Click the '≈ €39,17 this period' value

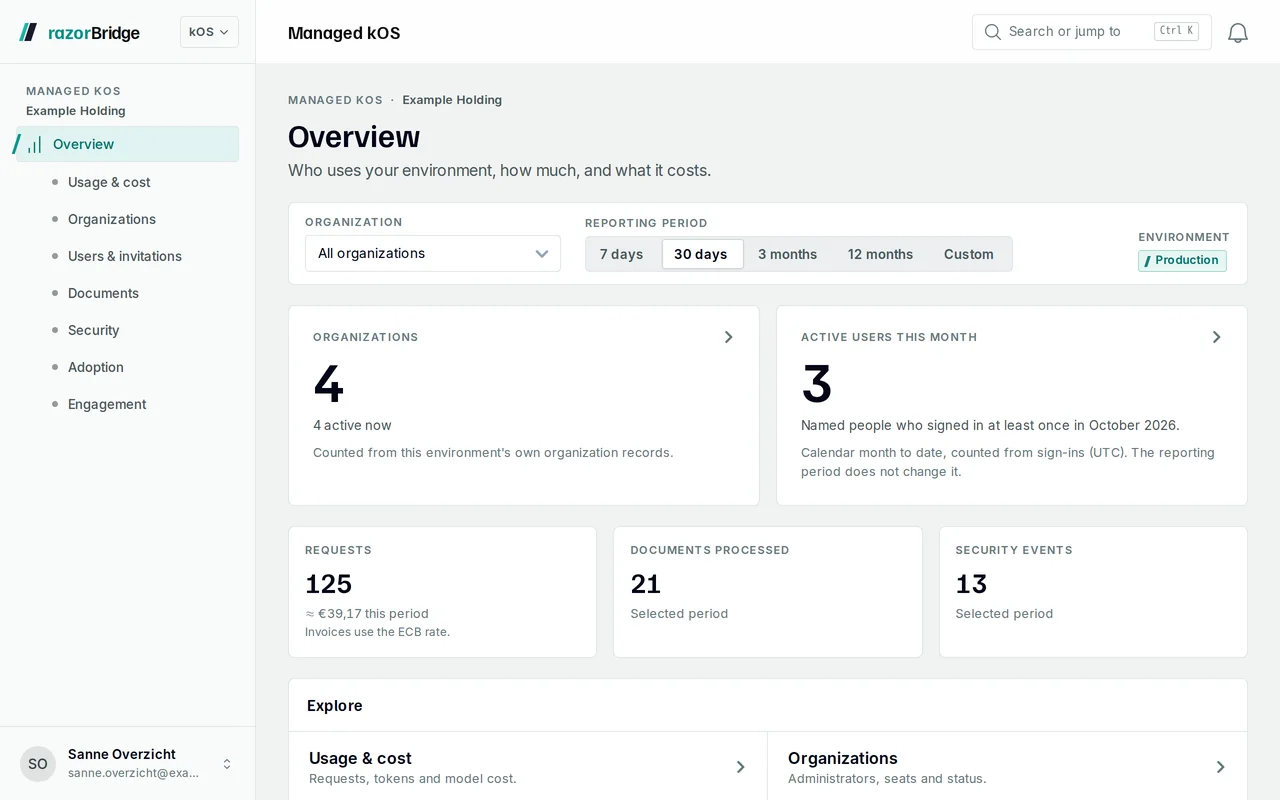point(367,613)
